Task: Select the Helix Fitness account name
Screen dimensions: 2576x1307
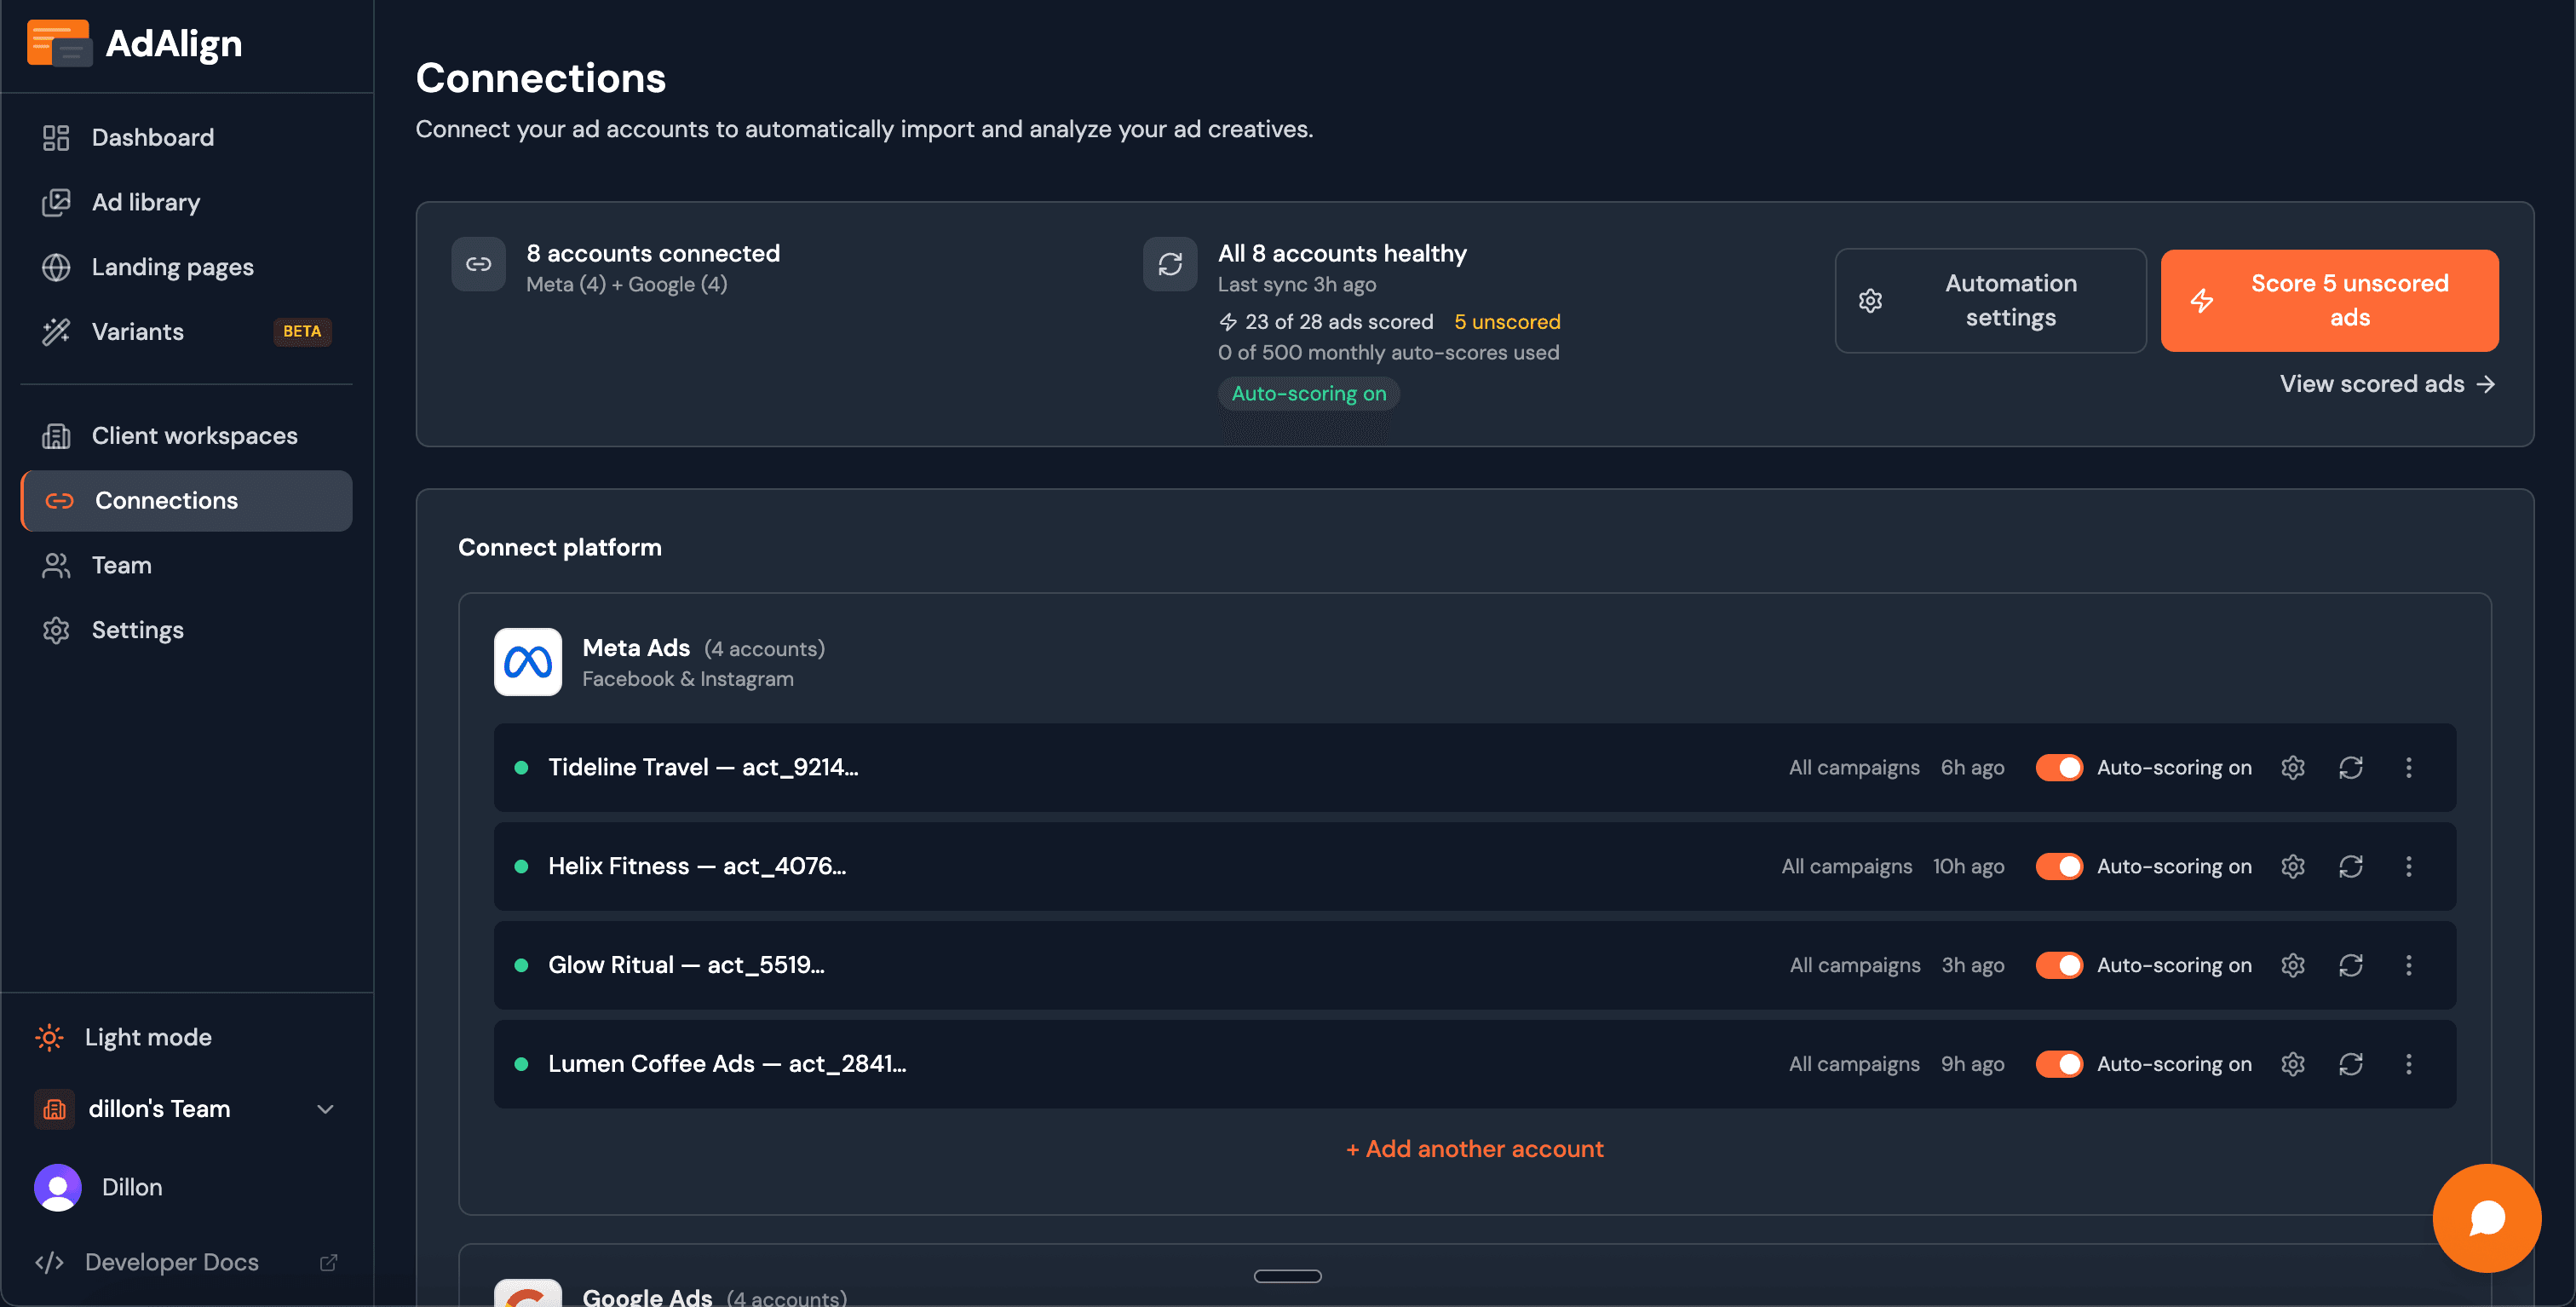Action: click(x=696, y=866)
